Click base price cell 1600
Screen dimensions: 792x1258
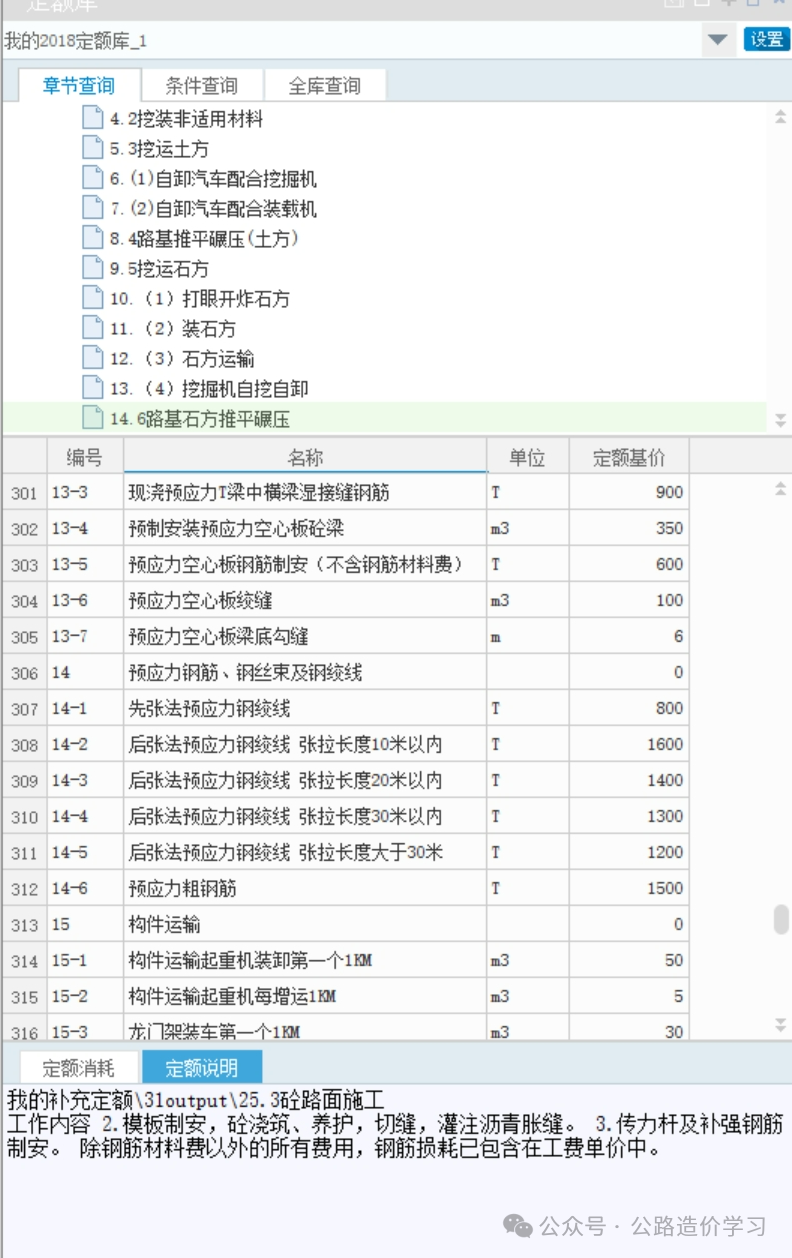coord(628,744)
